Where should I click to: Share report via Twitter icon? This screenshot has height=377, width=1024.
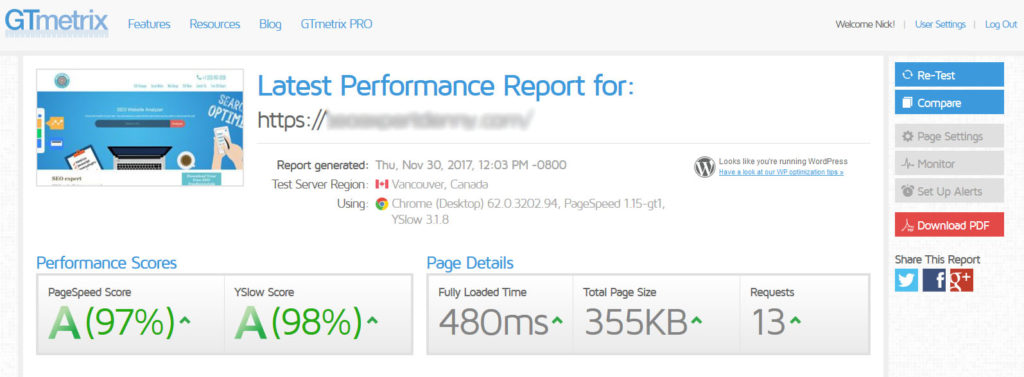coord(906,280)
